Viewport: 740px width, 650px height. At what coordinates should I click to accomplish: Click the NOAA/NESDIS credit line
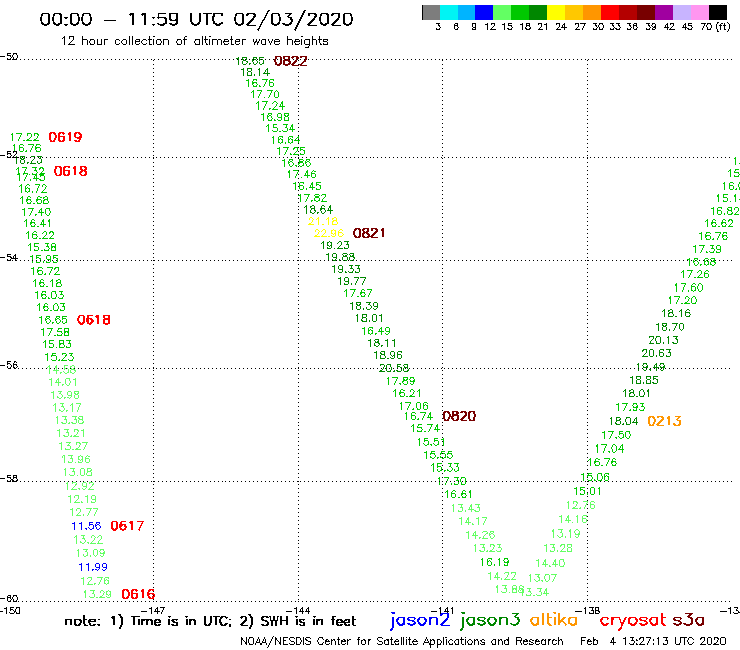[x=402, y=641]
